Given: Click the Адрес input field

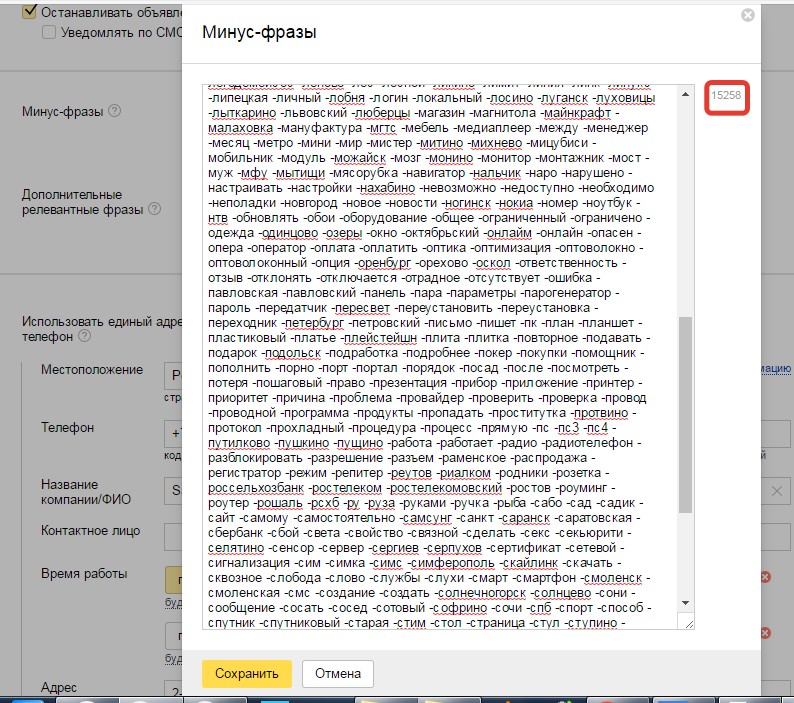Looking at the screenshot, I should [x=173, y=690].
